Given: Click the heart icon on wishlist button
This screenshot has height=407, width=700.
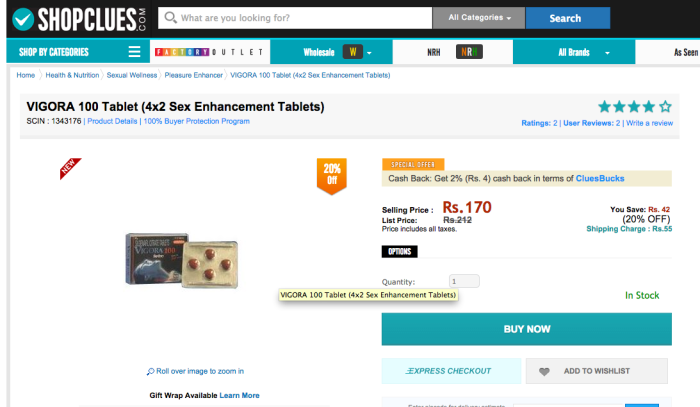Looking at the screenshot, I should point(544,371).
